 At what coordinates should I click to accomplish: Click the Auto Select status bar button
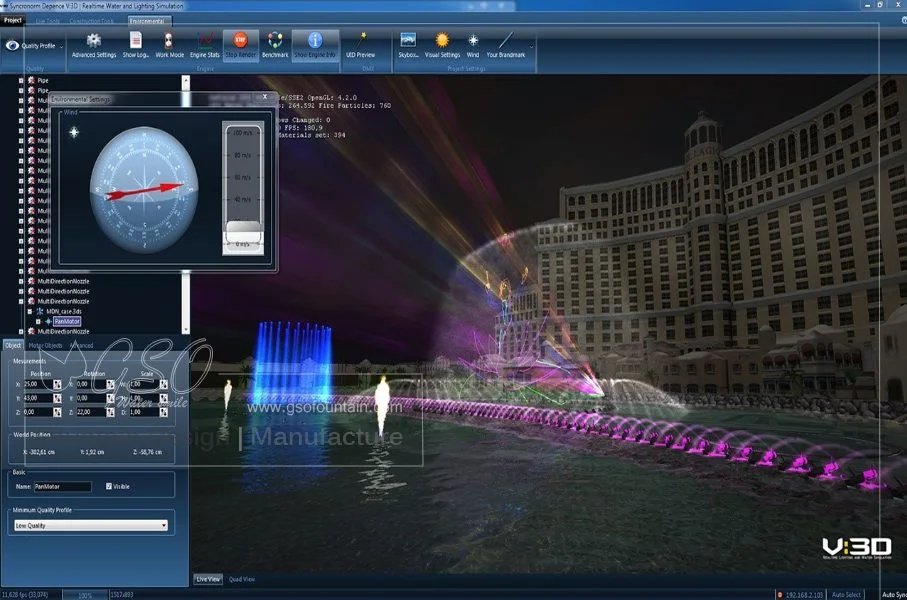[846, 595]
